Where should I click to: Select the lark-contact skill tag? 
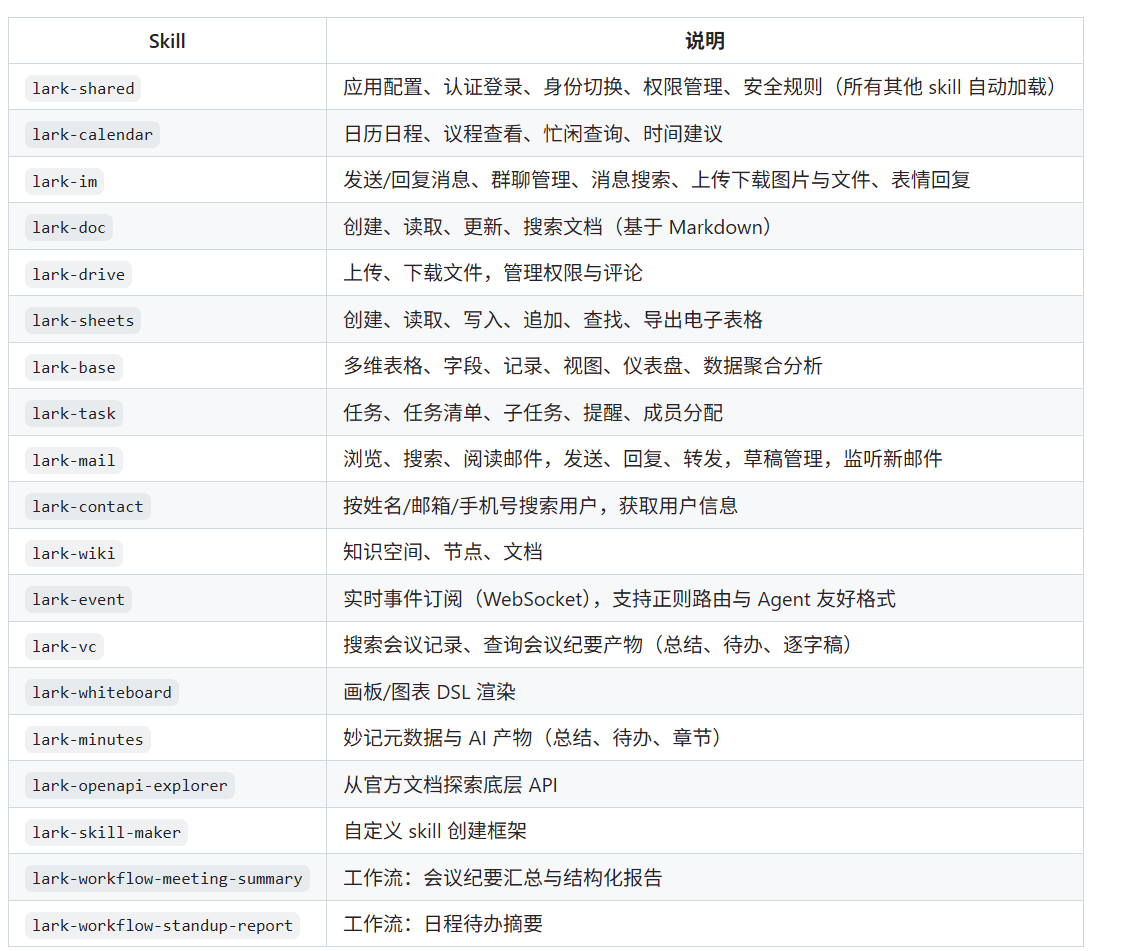[x=88, y=506]
